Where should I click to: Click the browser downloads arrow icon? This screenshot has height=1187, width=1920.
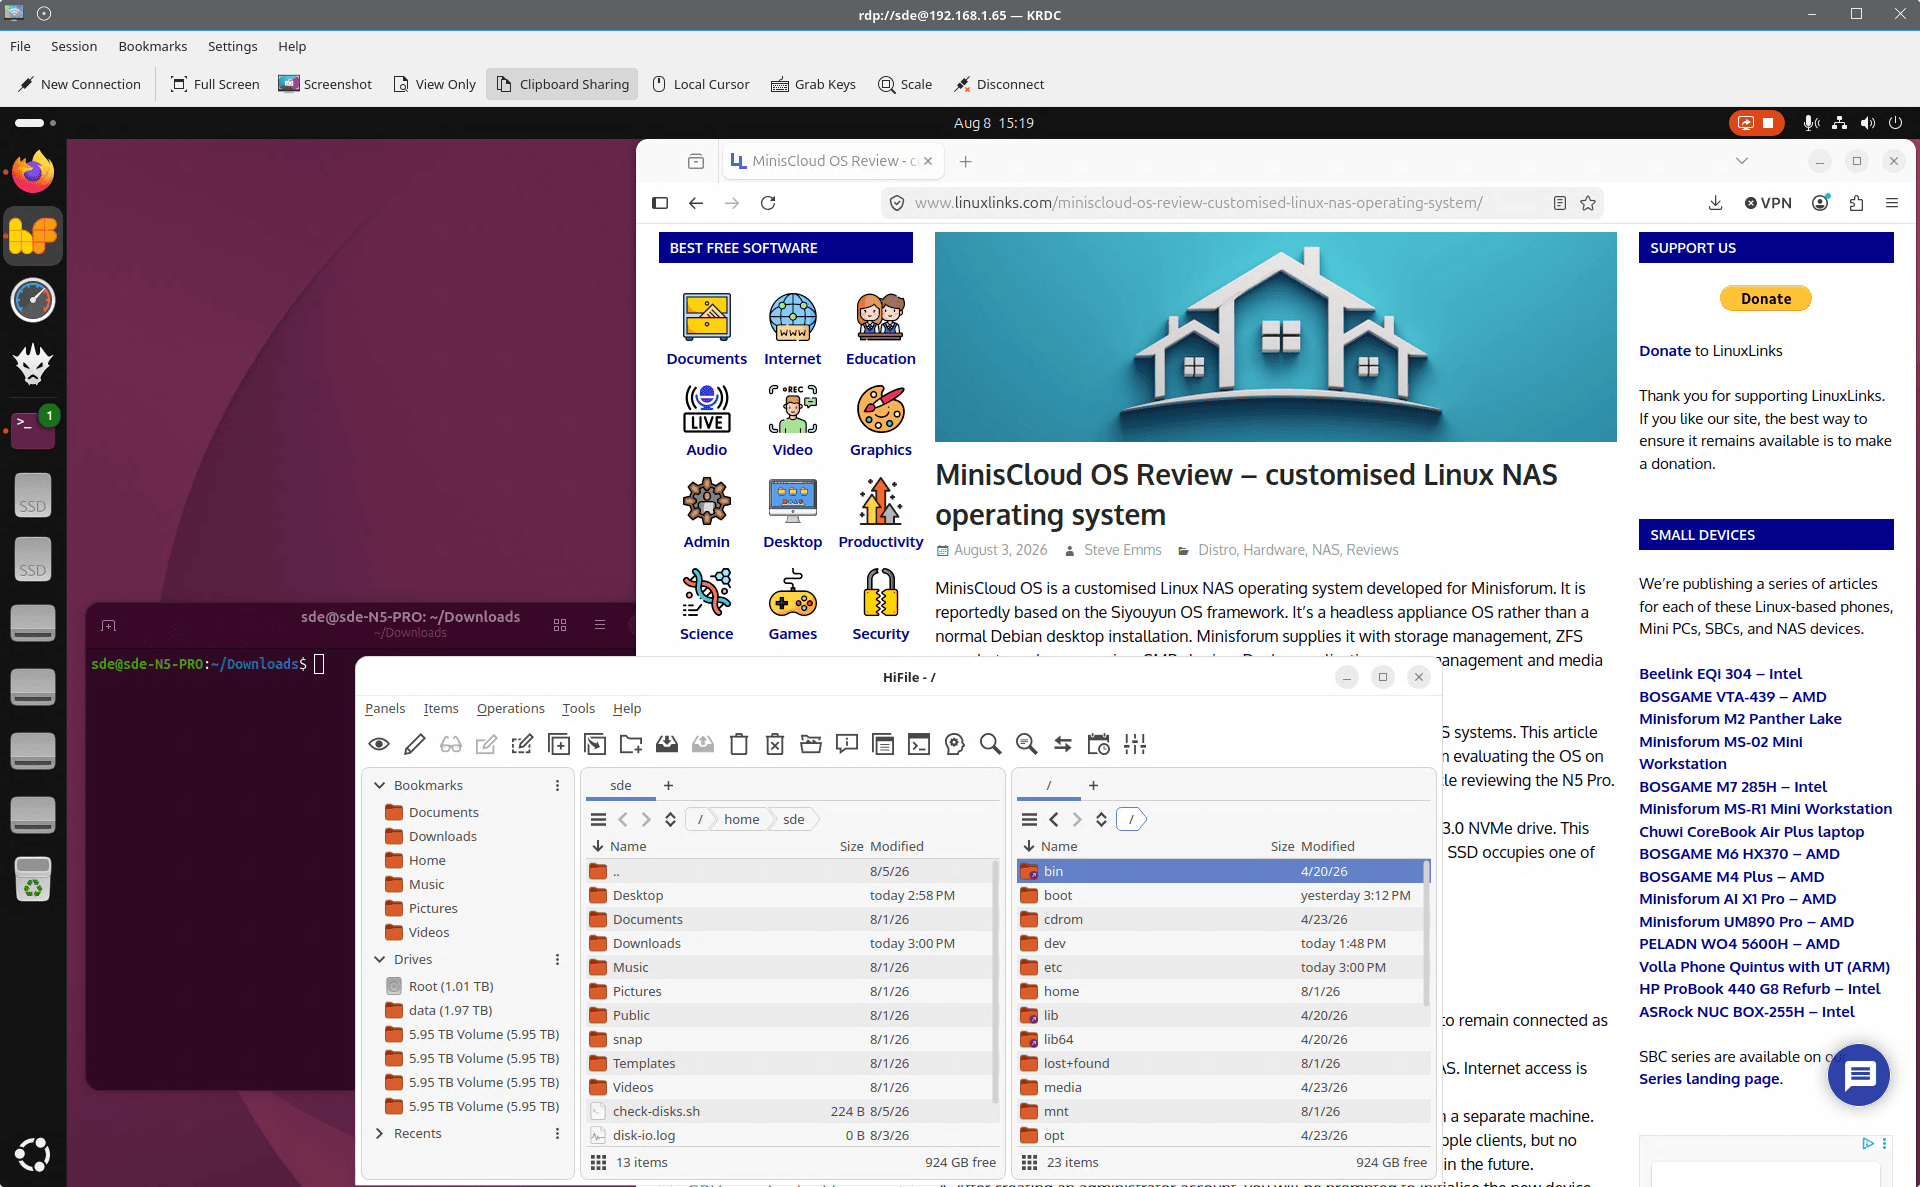tap(1715, 203)
